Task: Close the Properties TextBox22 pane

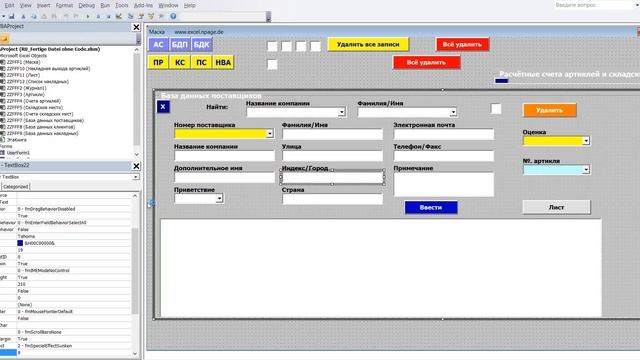Action: click(x=136, y=166)
